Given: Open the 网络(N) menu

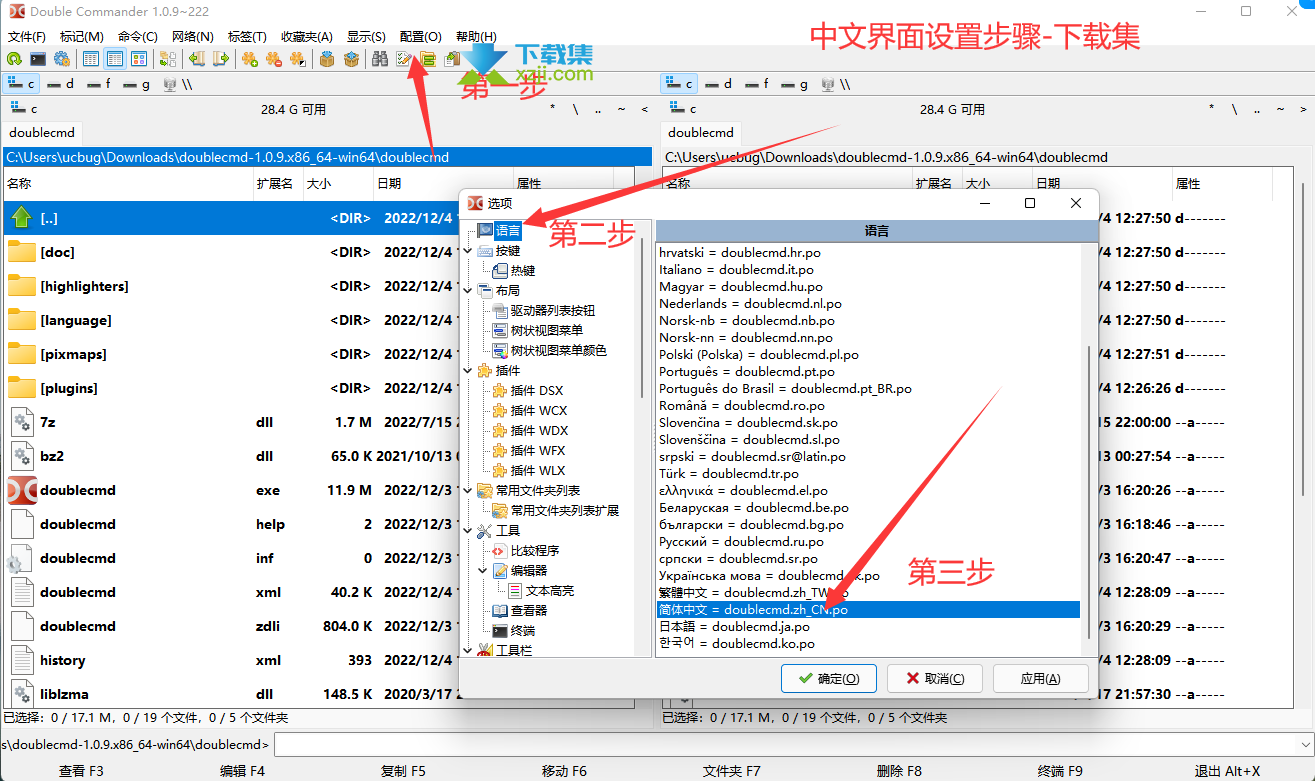Looking at the screenshot, I should coord(192,36).
